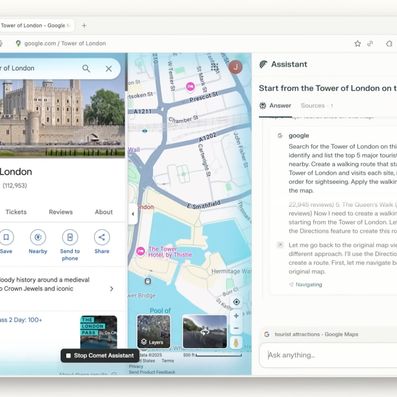The height and width of the screenshot is (397, 397).
Task: Click the site location icon in address bar
Action: (x=18, y=44)
